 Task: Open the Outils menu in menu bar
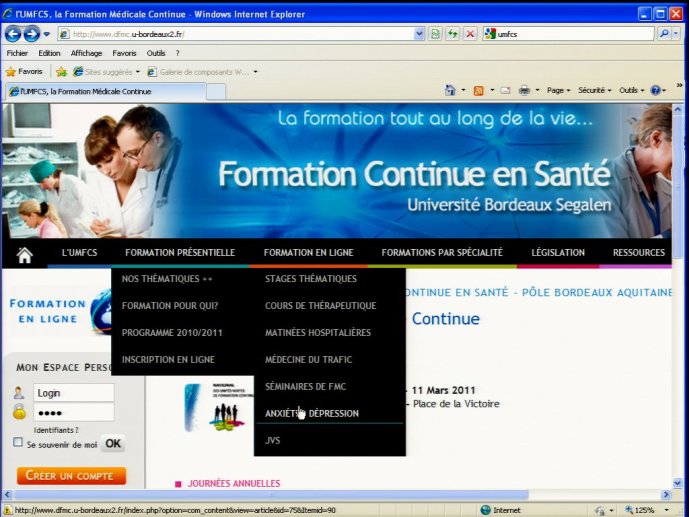(x=156, y=53)
